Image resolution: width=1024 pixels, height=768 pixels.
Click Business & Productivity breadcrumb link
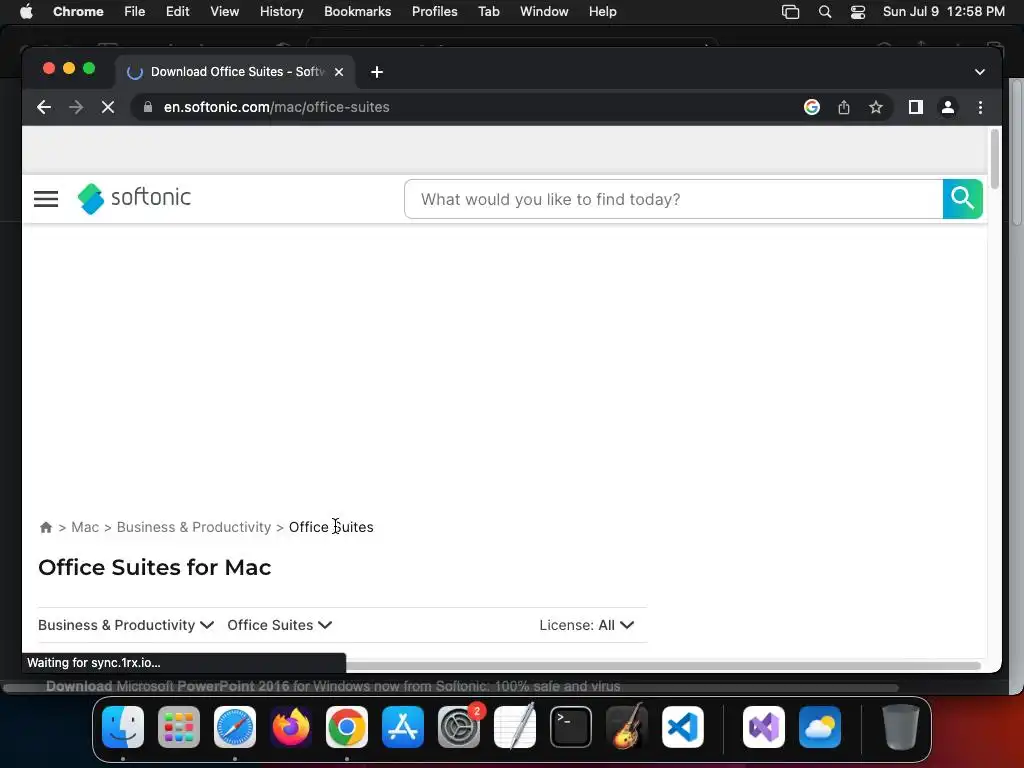point(193,527)
